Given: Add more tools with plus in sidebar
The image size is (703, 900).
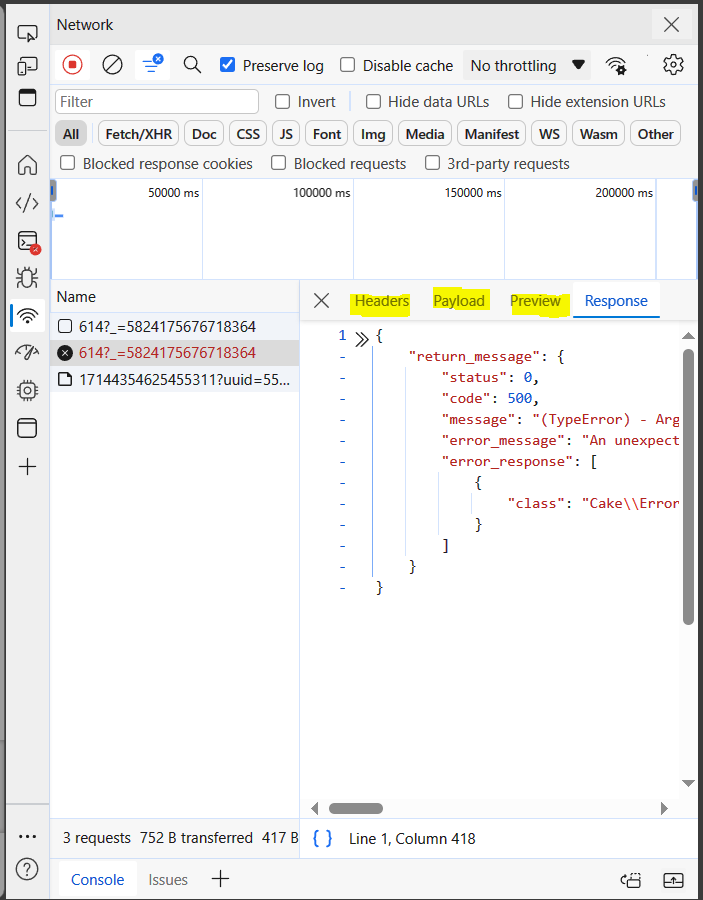Looking at the screenshot, I should pos(27,467).
